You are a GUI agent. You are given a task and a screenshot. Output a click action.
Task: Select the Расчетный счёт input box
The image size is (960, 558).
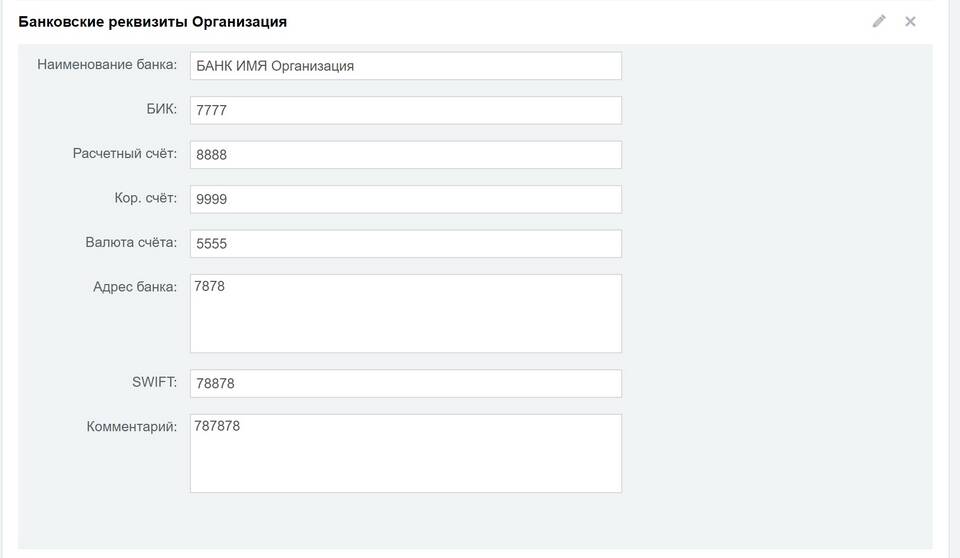tap(405, 155)
